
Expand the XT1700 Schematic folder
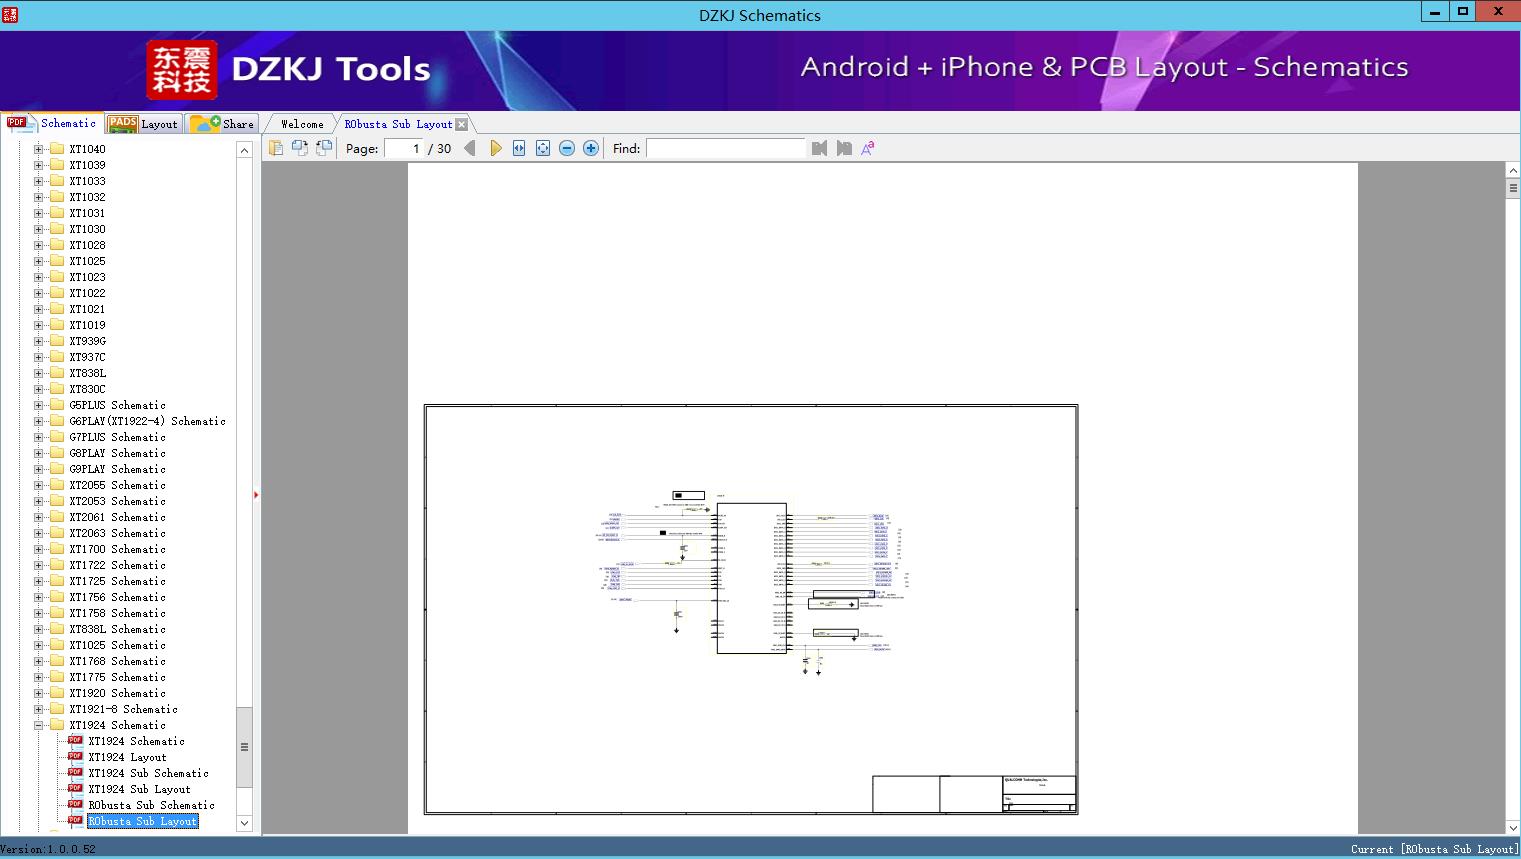[x=38, y=549]
